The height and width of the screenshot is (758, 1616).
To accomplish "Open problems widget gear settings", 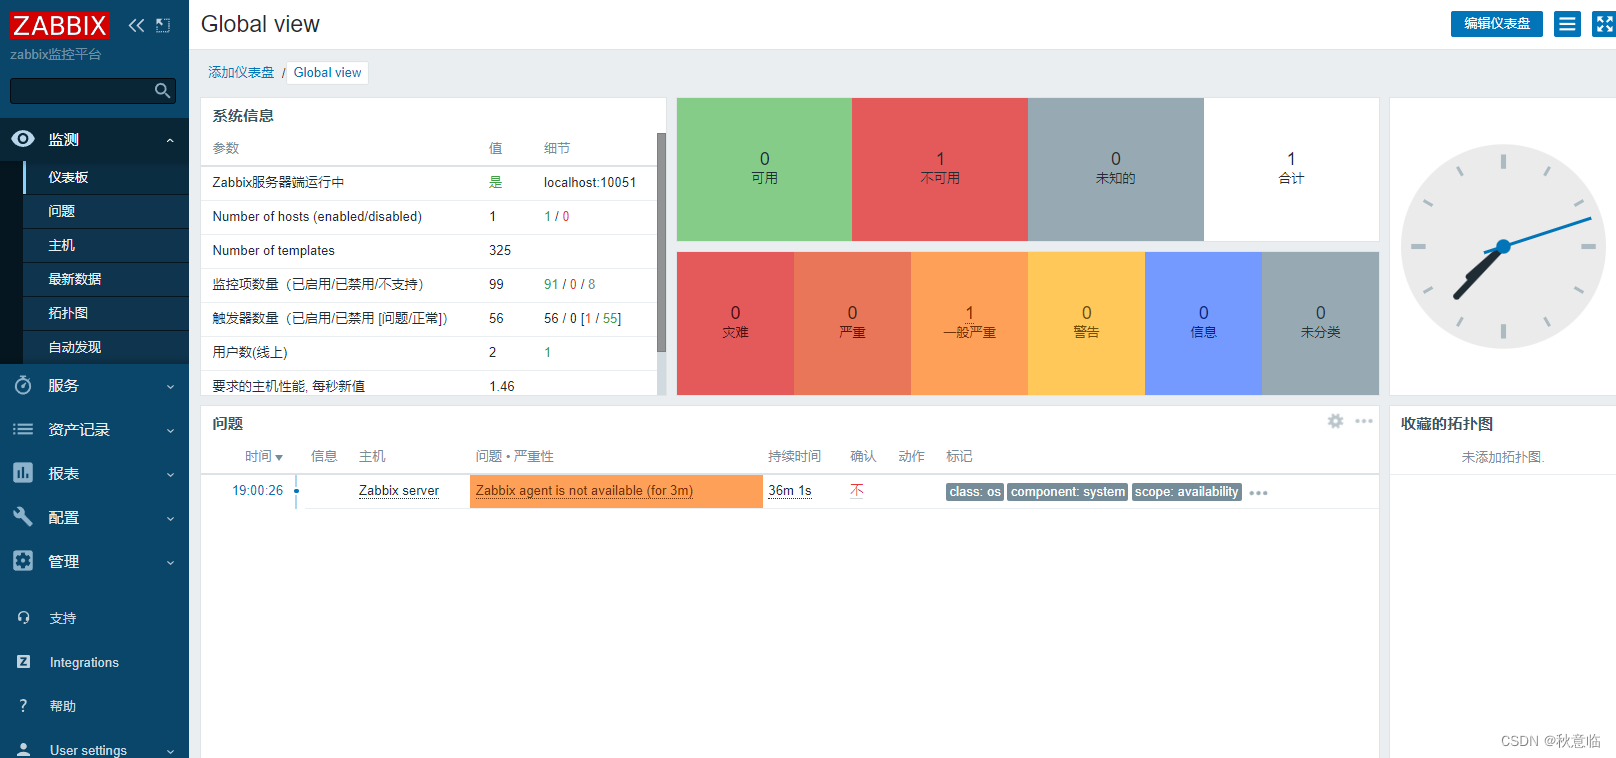I will point(1335,421).
